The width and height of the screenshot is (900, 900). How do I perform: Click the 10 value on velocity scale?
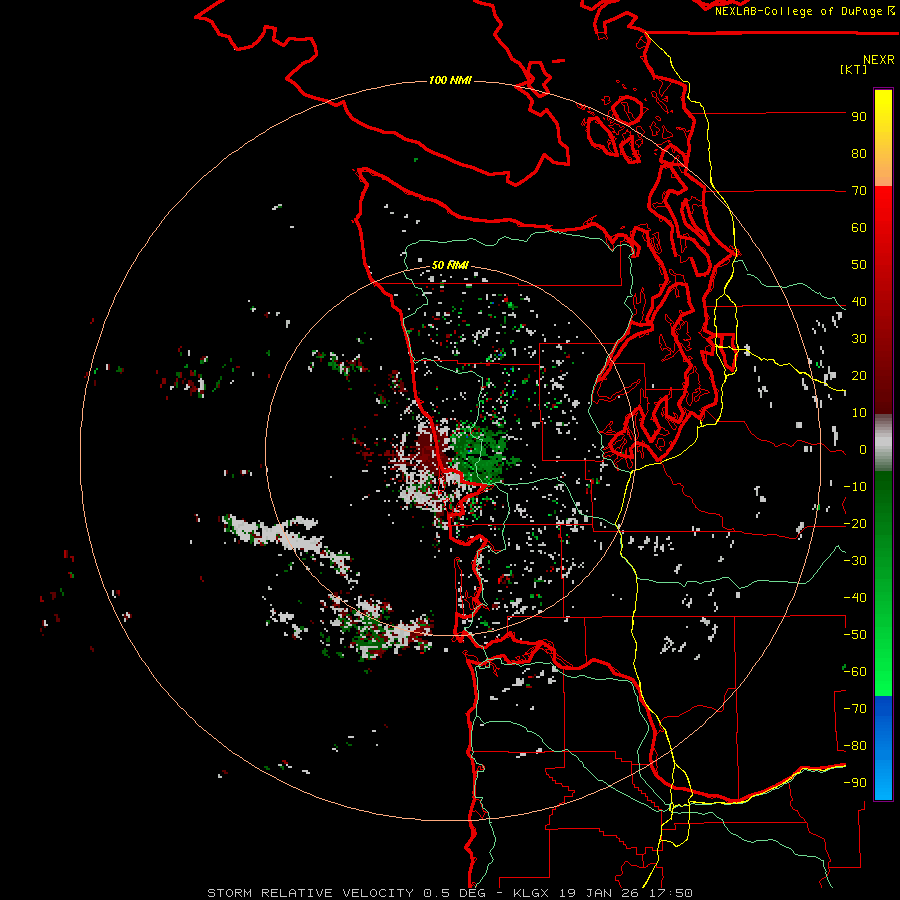859,413
